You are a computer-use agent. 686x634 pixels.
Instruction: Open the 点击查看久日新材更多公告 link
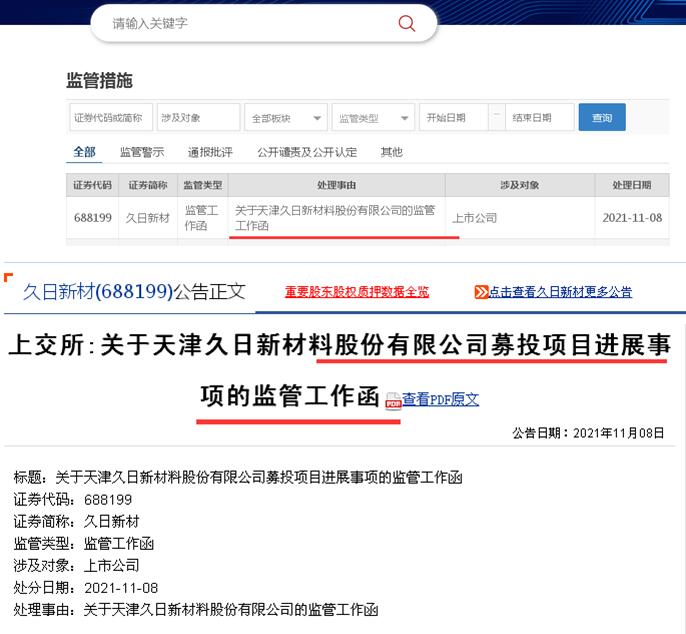[x=560, y=292]
